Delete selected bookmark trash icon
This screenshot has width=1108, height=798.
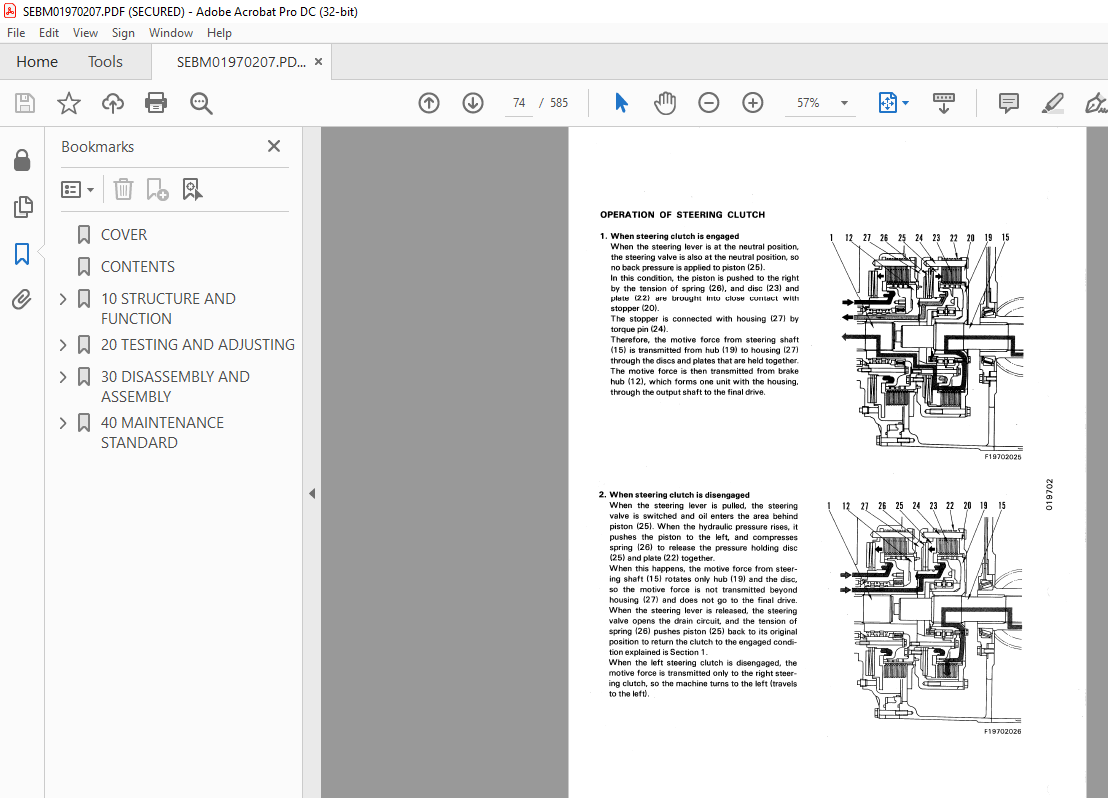click(x=123, y=189)
